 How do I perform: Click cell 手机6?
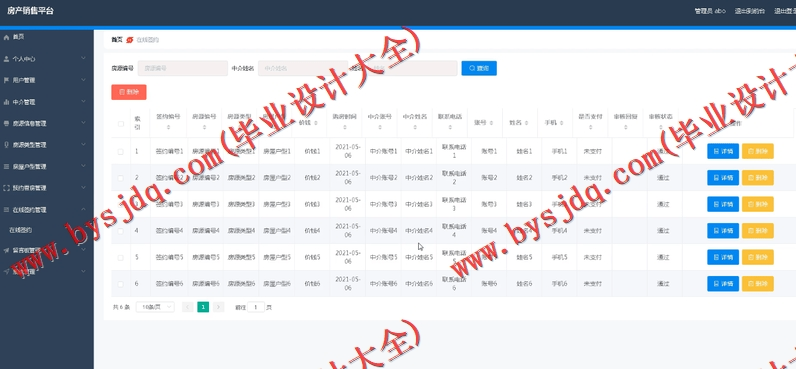click(x=559, y=284)
